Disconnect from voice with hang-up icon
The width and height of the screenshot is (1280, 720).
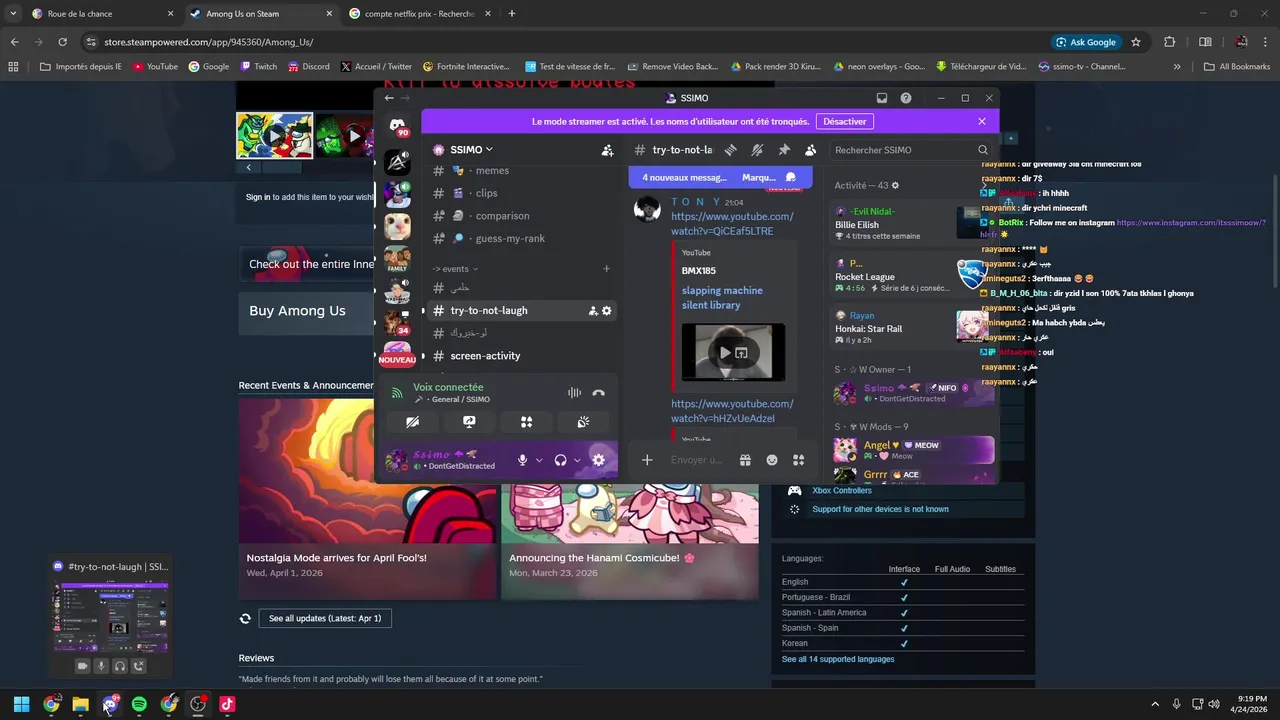click(598, 393)
